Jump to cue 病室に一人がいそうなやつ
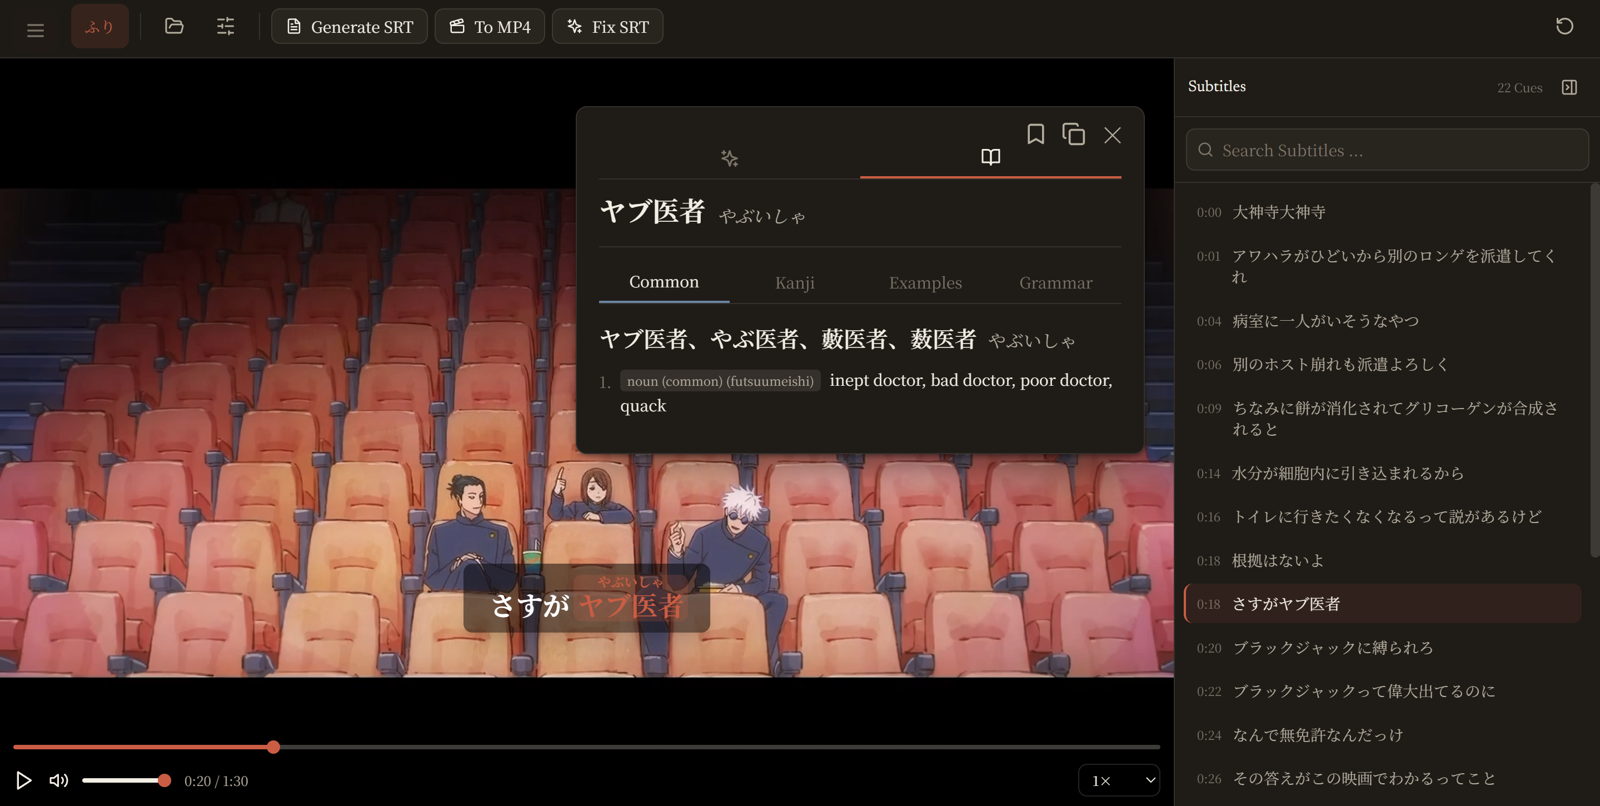Viewport: 1600px width, 806px height. [x=1383, y=321]
